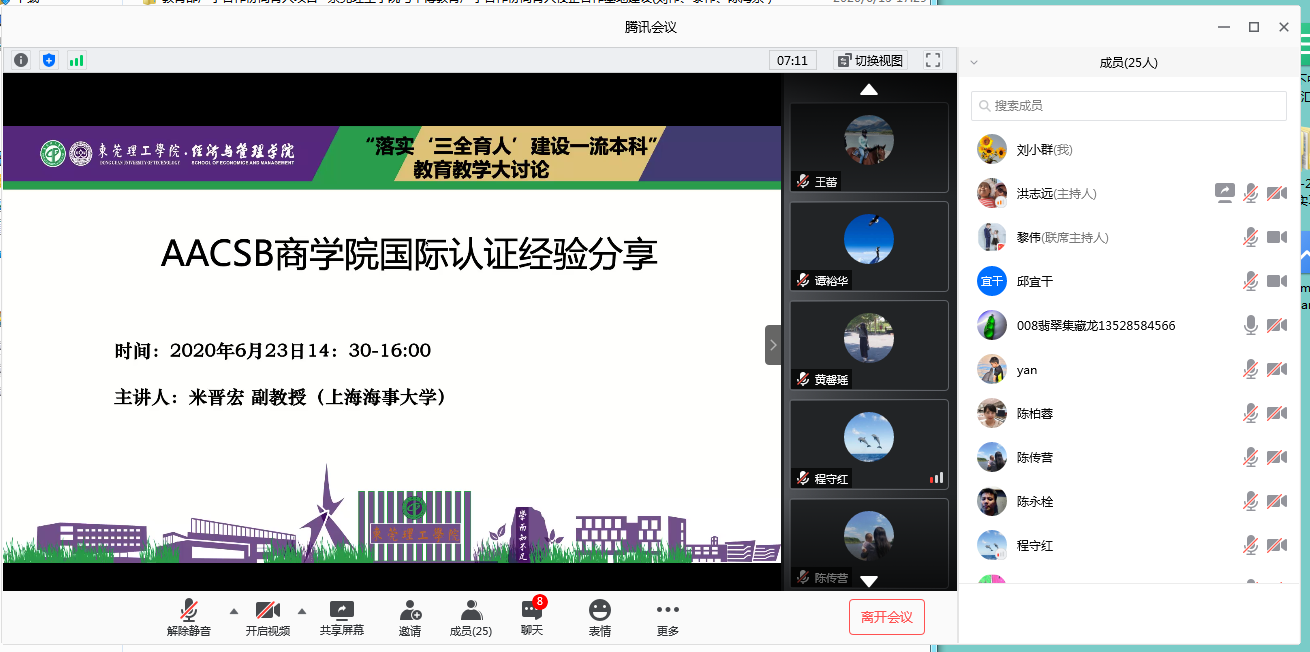Viewport: 1310px width, 652px height.
Task: Click 黎伟's avatar in member list
Action: click(992, 237)
